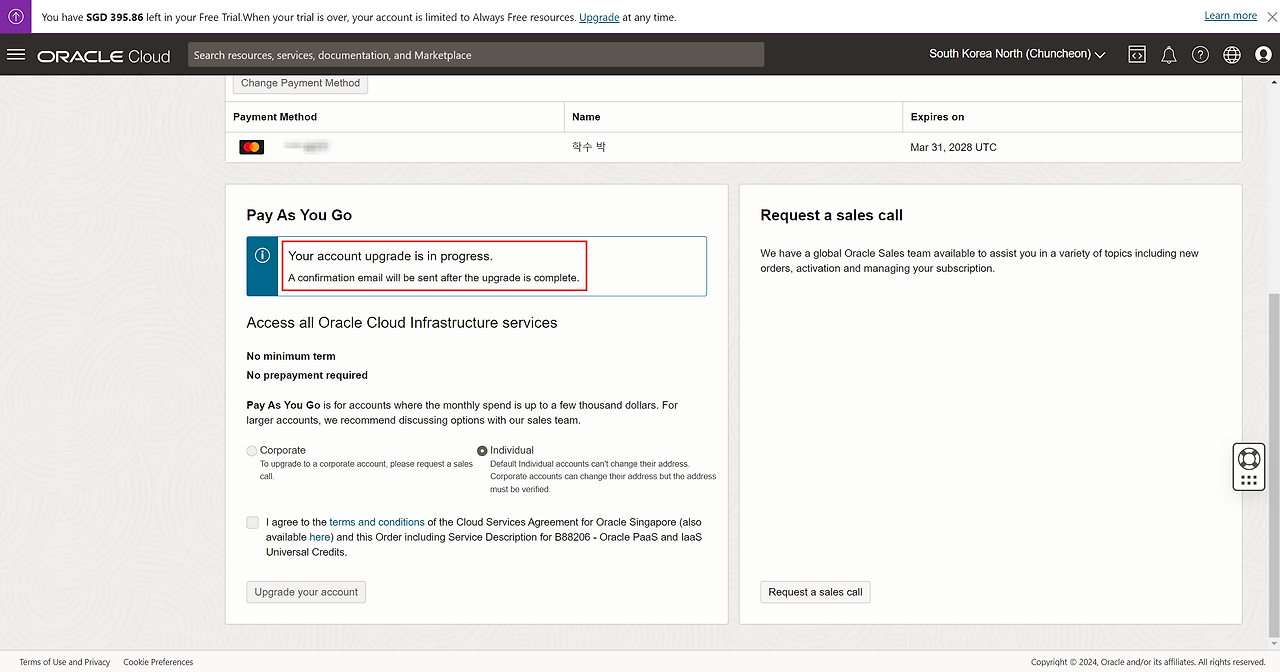The width and height of the screenshot is (1280, 672).
Task: Select the Corporate account radio button
Action: (x=252, y=451)
